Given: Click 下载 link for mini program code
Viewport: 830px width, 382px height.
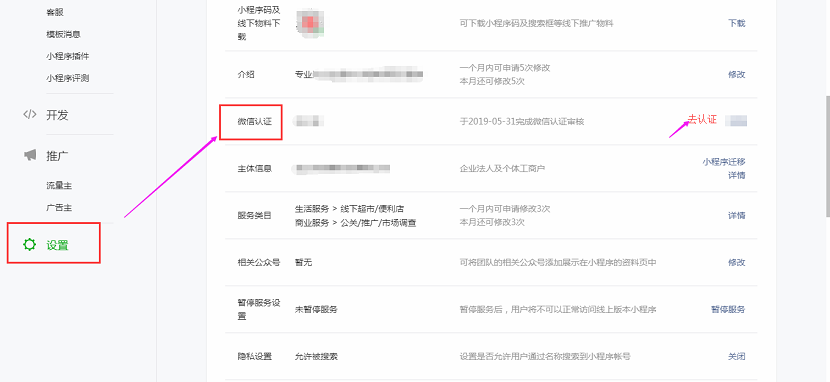Looking at the screenshot, I should [736, 23].
